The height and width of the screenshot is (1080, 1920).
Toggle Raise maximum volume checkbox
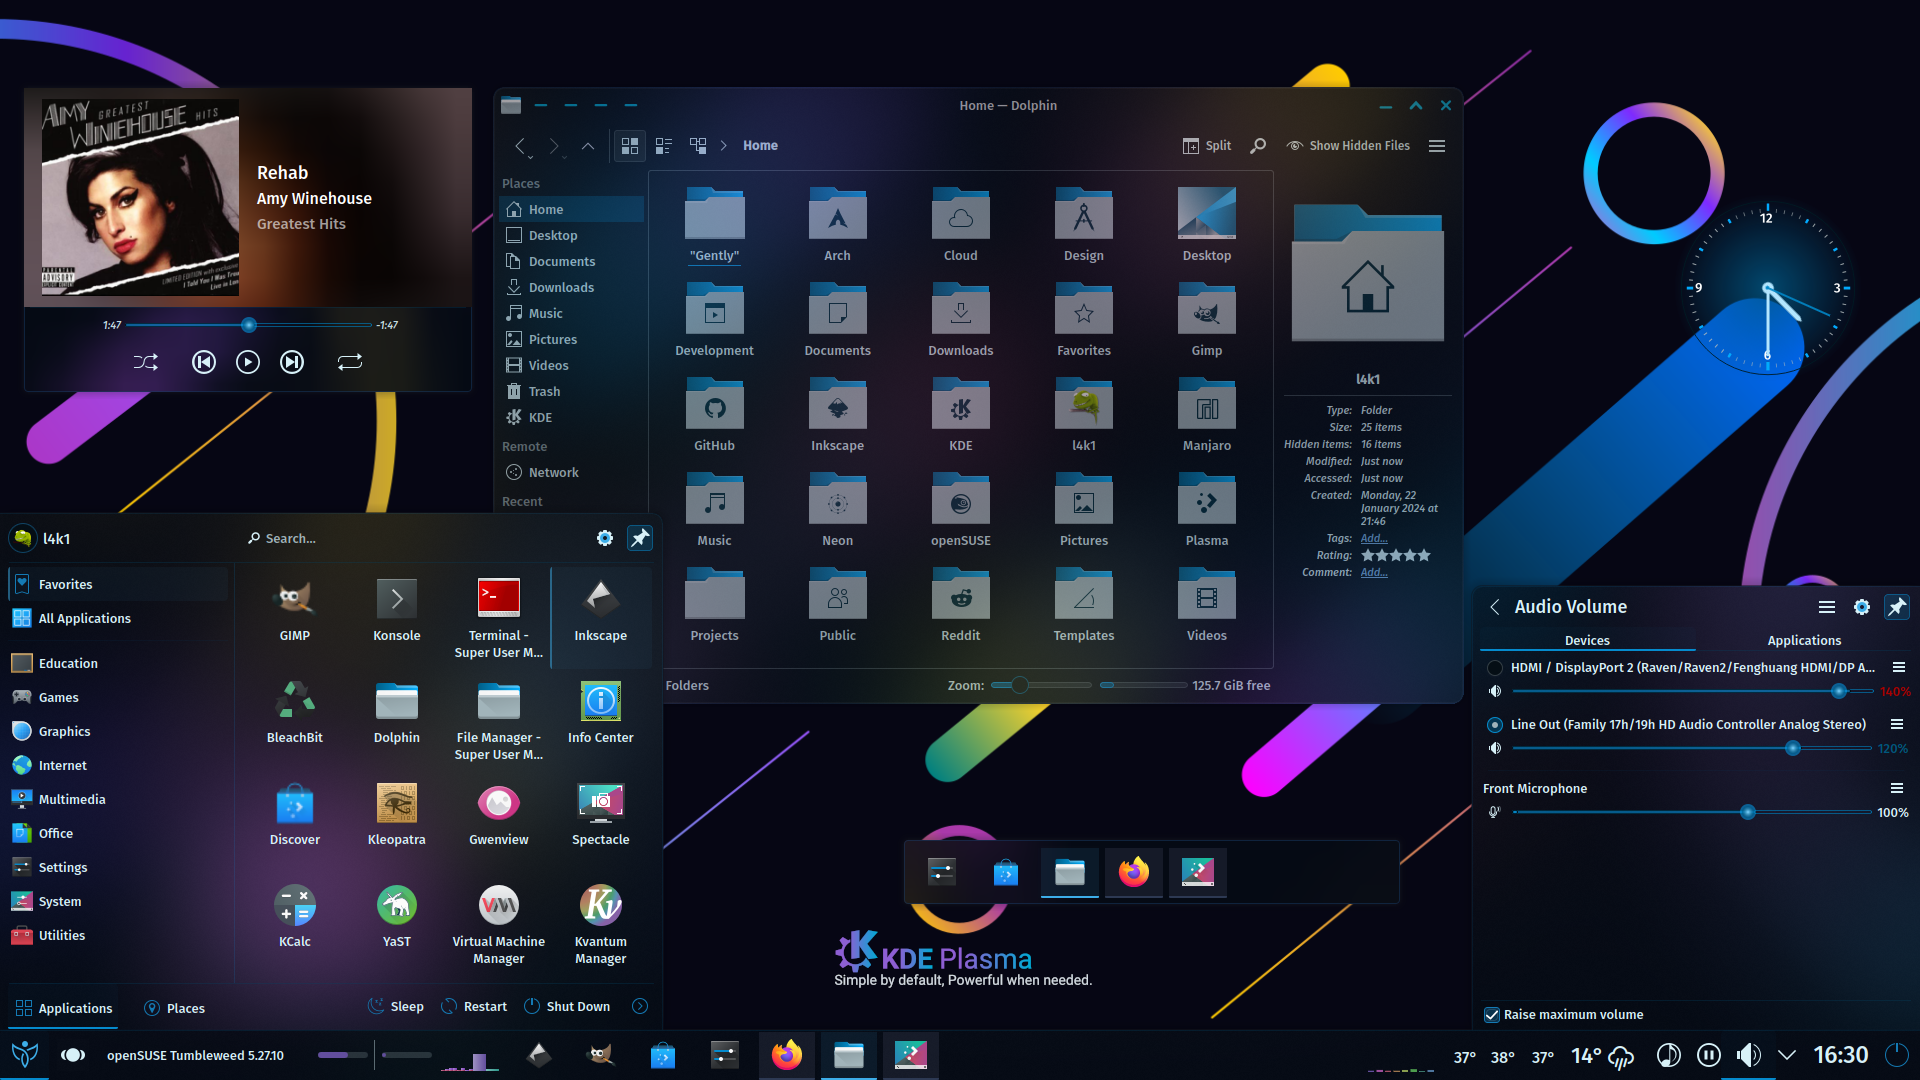(1493, 1015)
